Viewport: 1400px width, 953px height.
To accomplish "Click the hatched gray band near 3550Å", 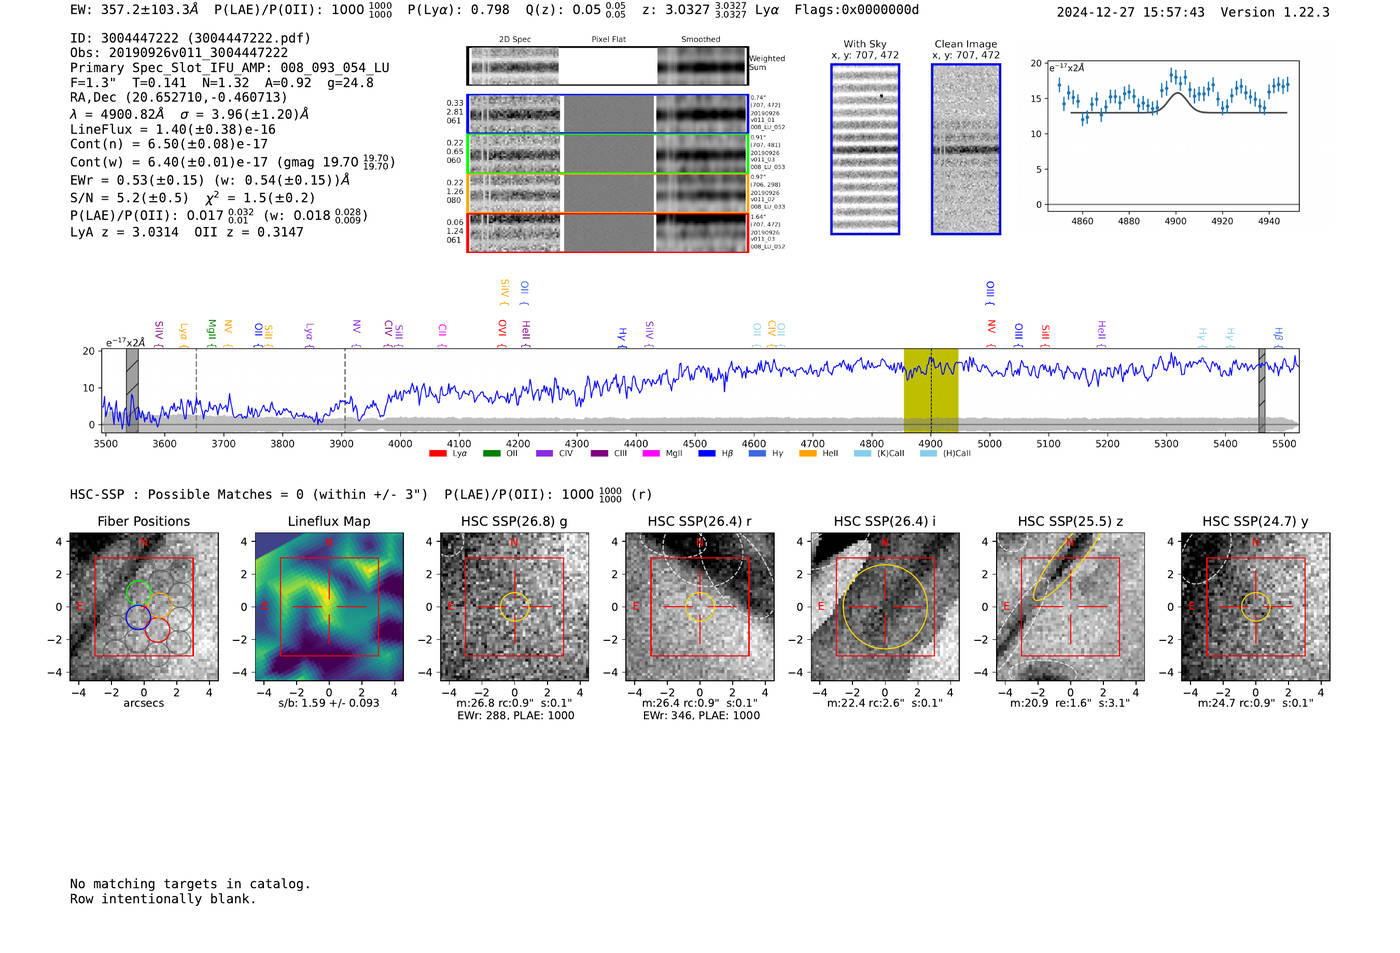I will pos(132,391).
